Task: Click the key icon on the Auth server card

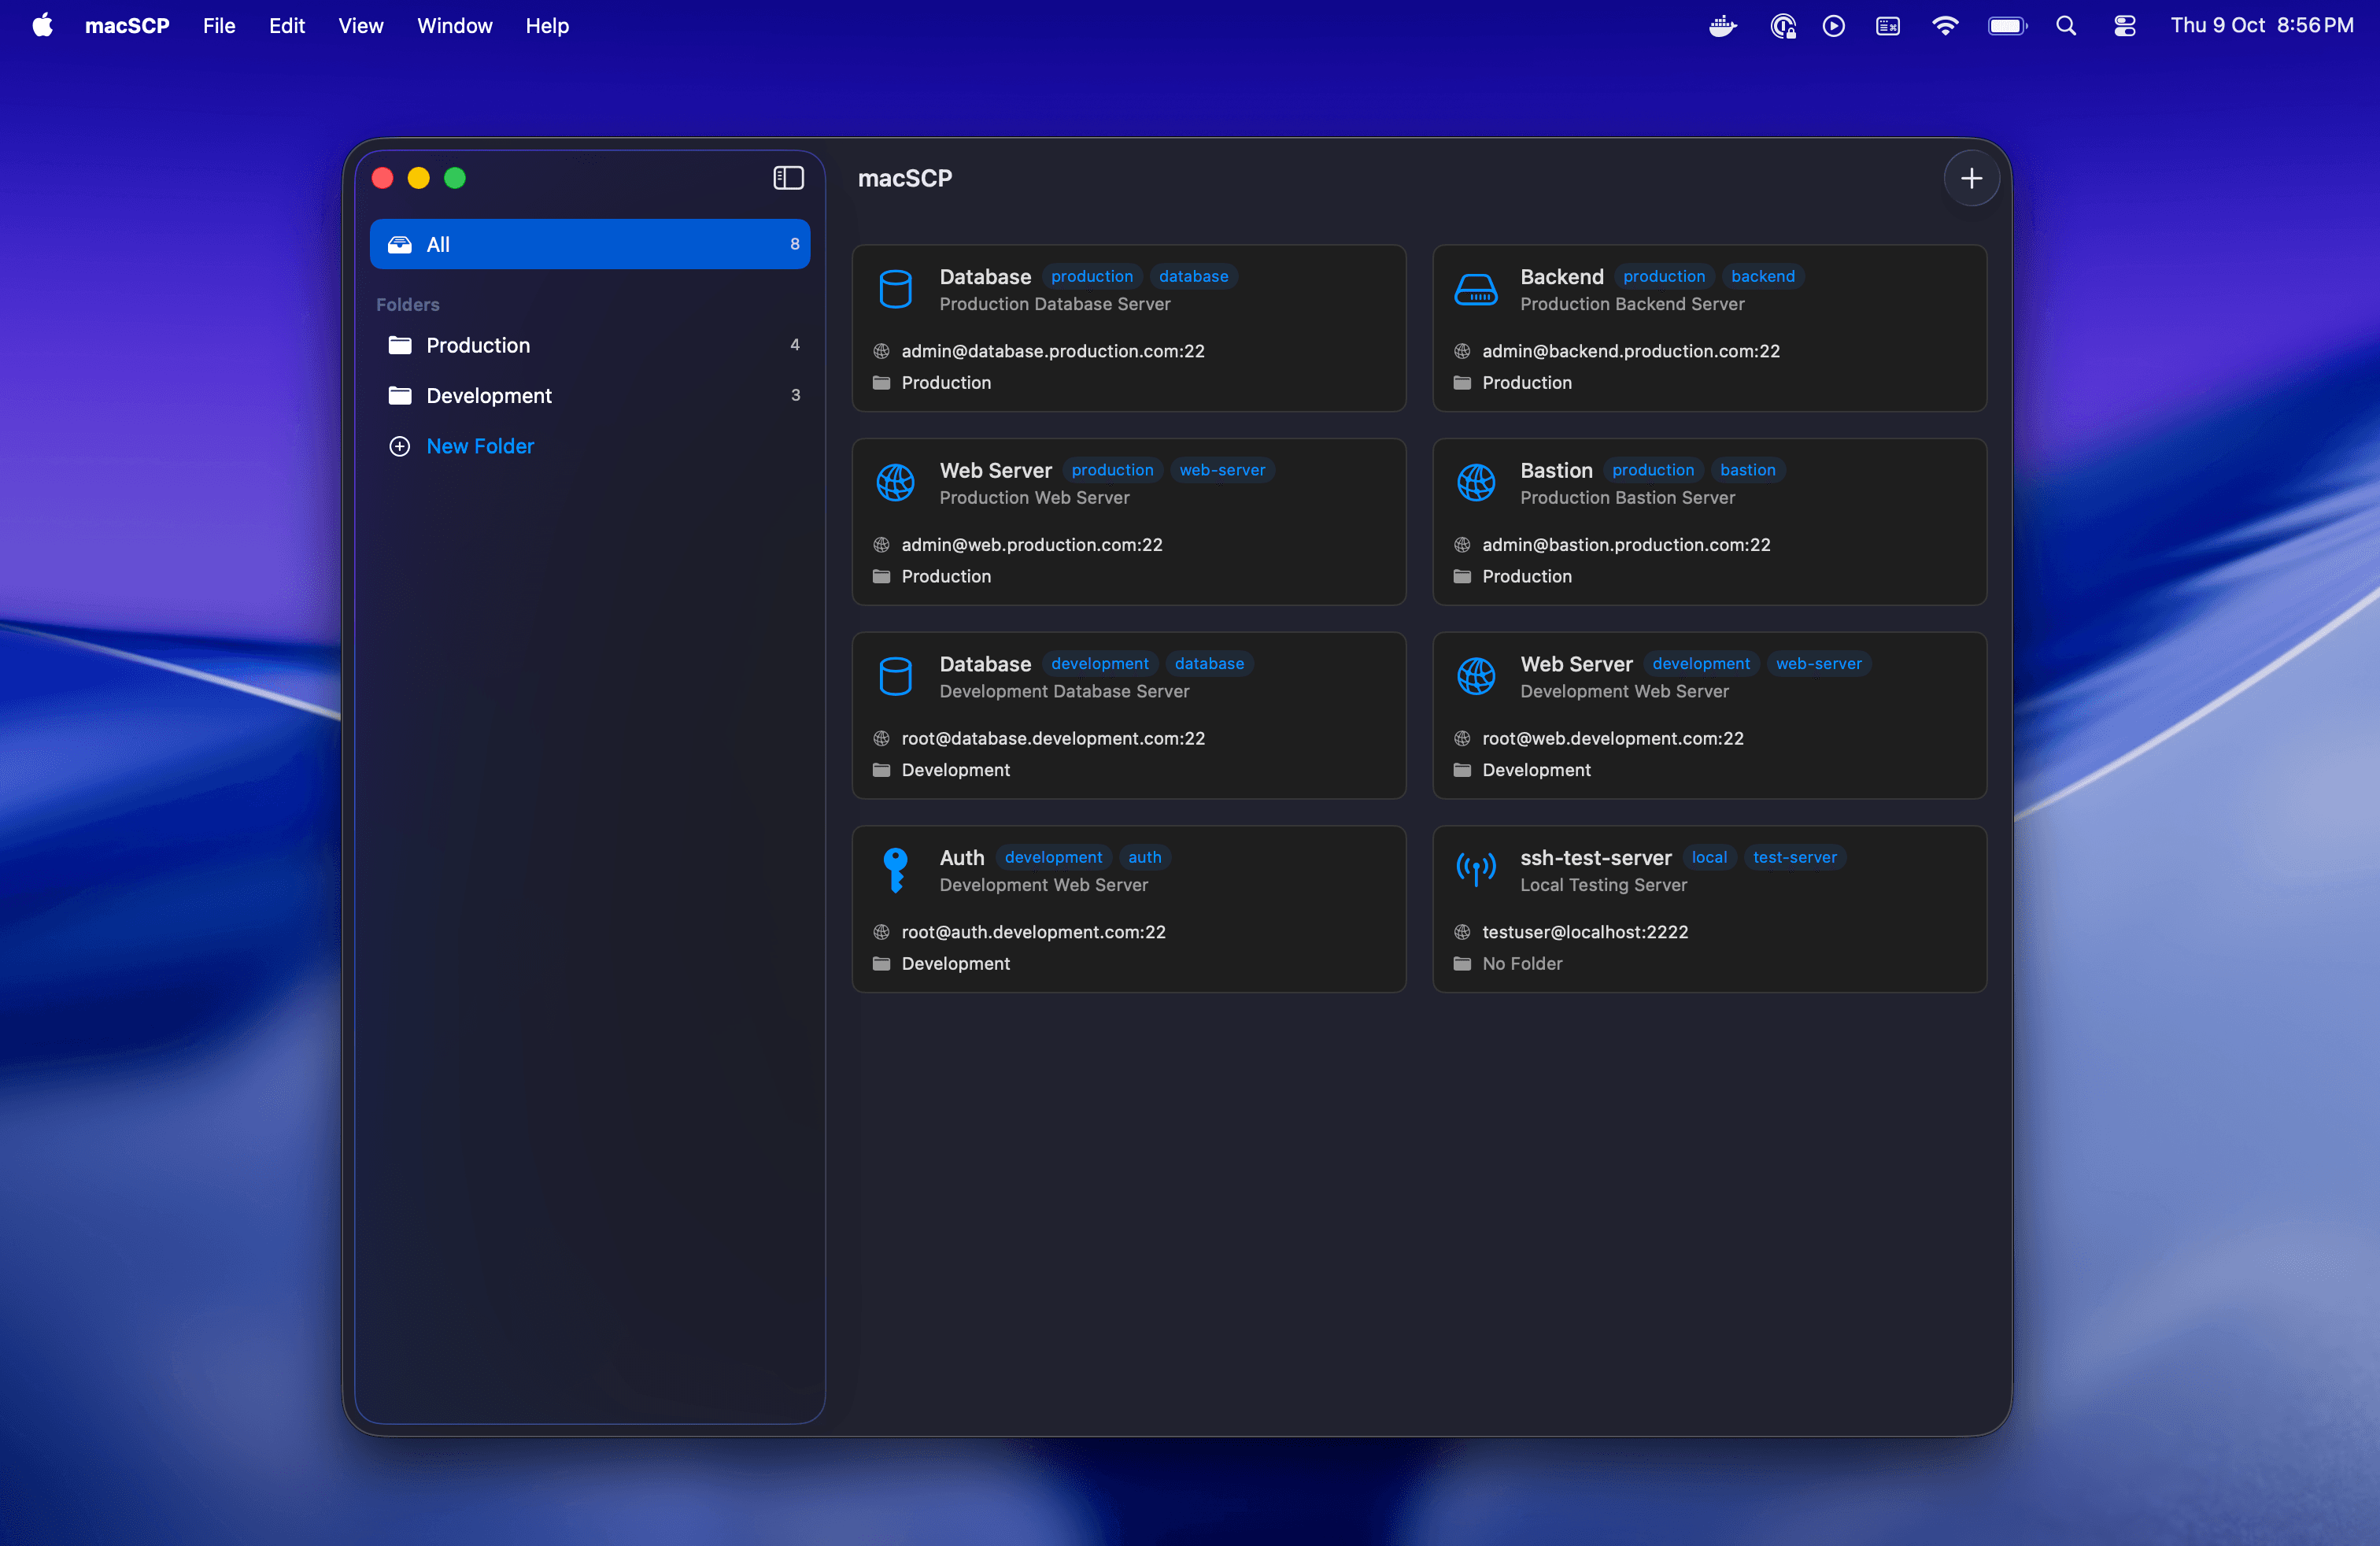Action: point(895,870)
